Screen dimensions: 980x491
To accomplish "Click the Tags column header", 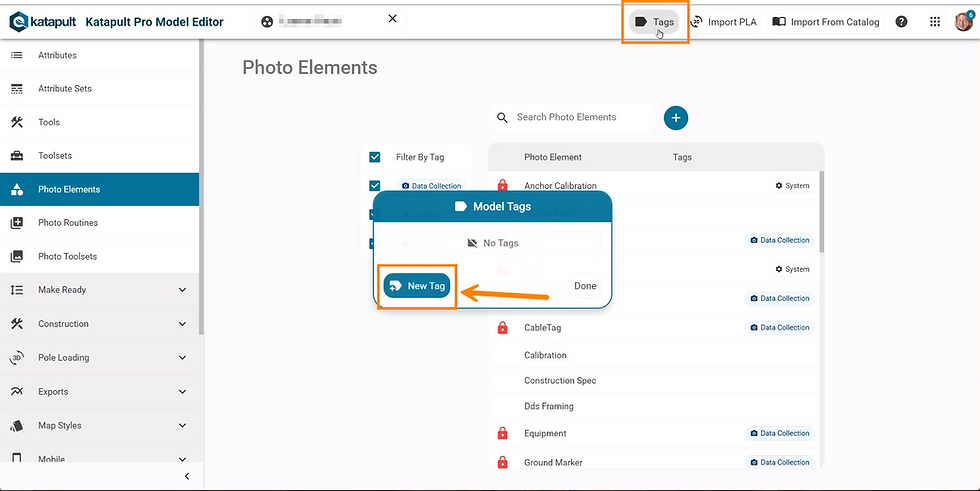I will (x=682, y=157).
